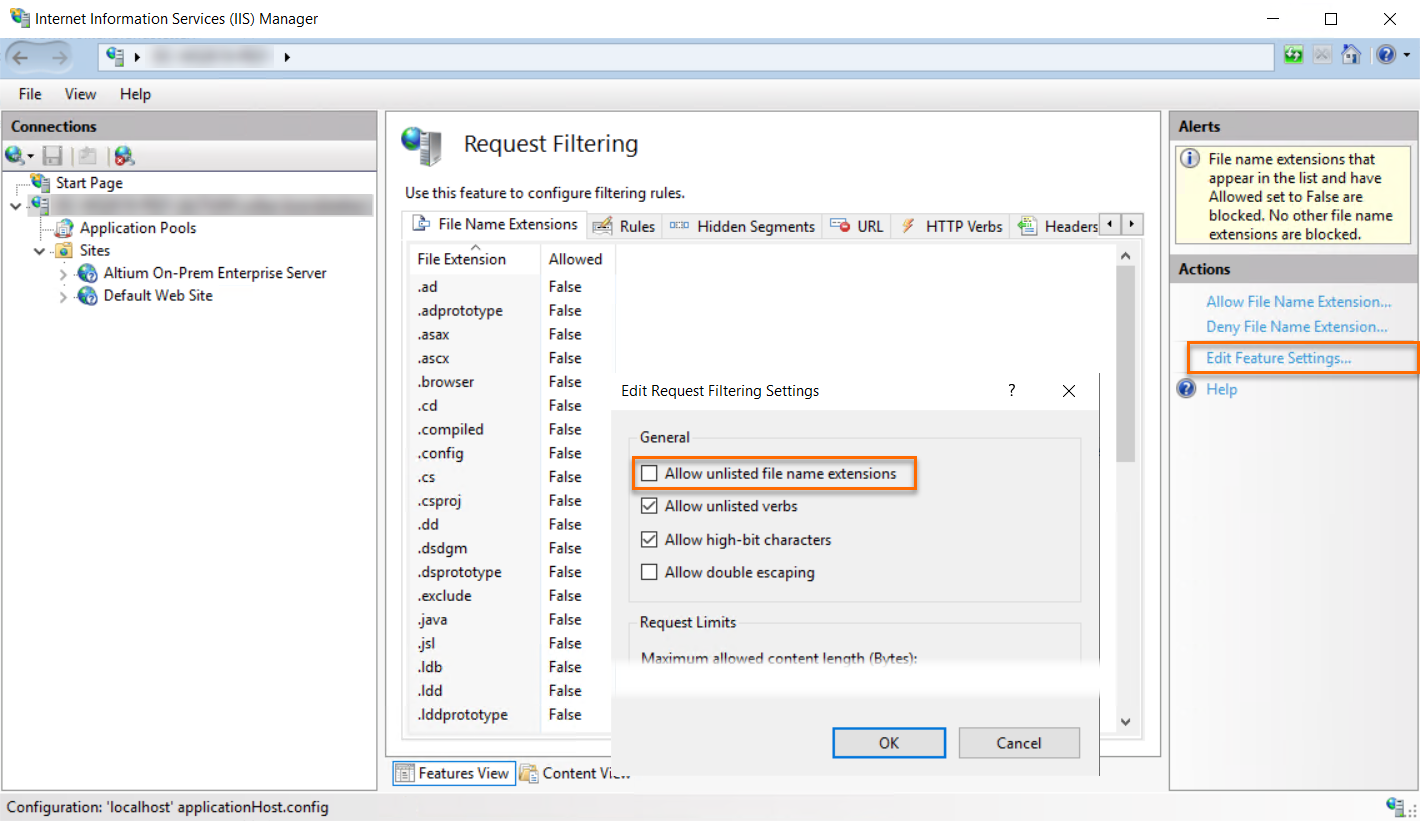Click the tab strip left arrow
Viewport: 1420px width, 821px height.
click(1109, 225)
